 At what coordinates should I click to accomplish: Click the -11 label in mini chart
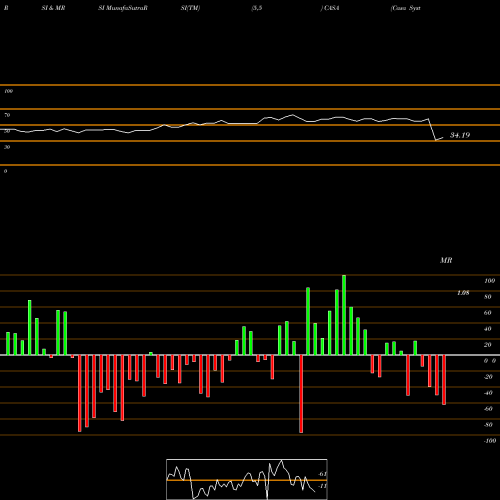(x=322, y=486)
